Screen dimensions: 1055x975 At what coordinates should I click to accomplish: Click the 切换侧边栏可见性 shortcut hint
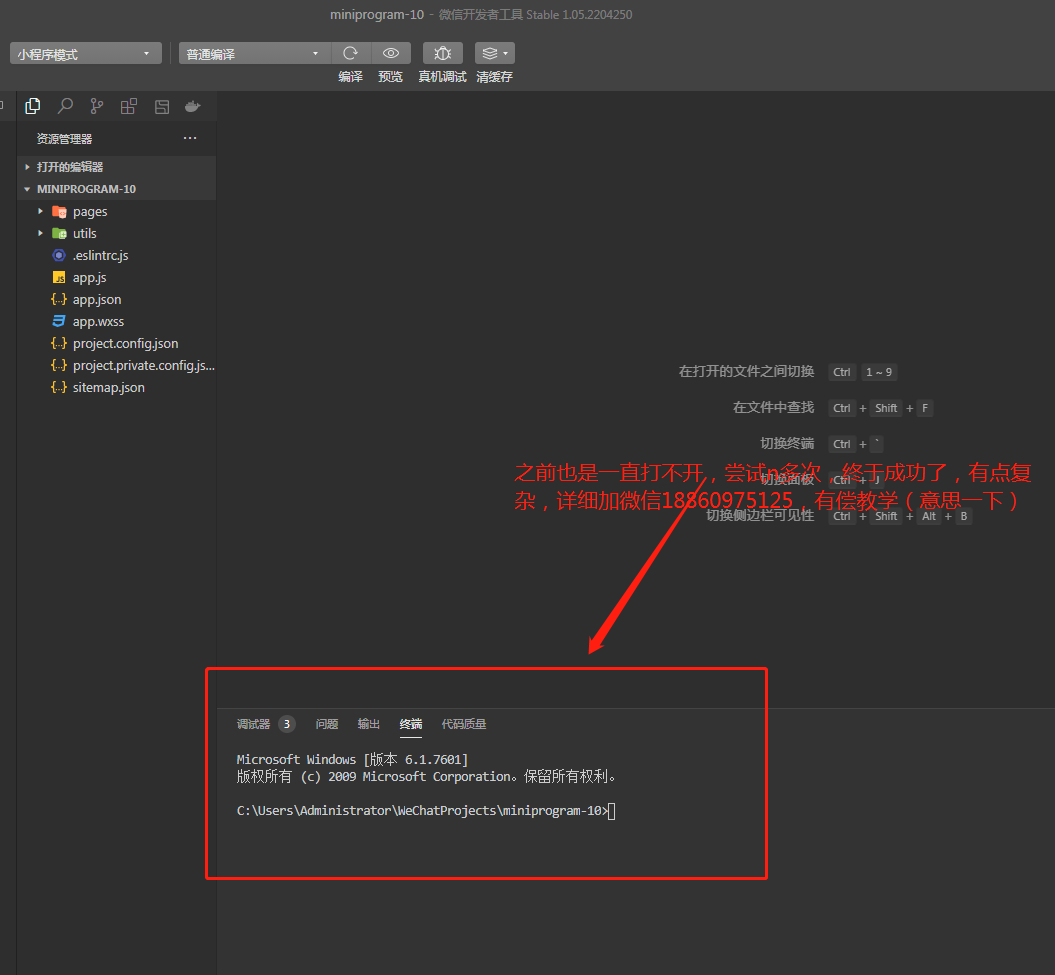[x=760, y=515]
